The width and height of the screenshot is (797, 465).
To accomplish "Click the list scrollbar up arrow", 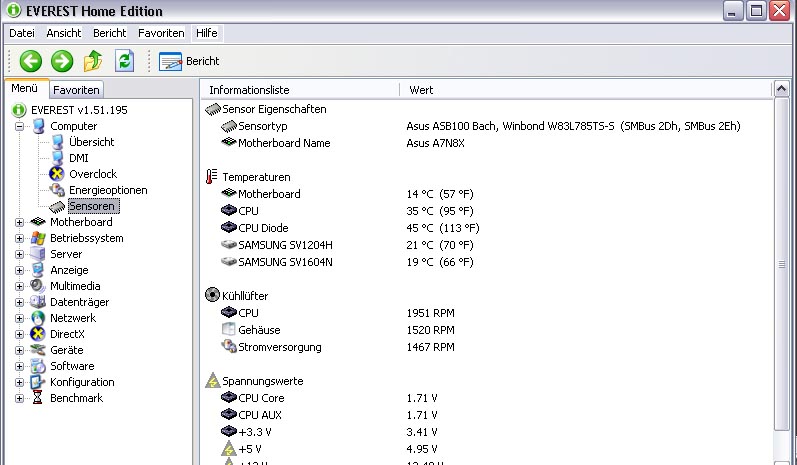I will (782, 89).
